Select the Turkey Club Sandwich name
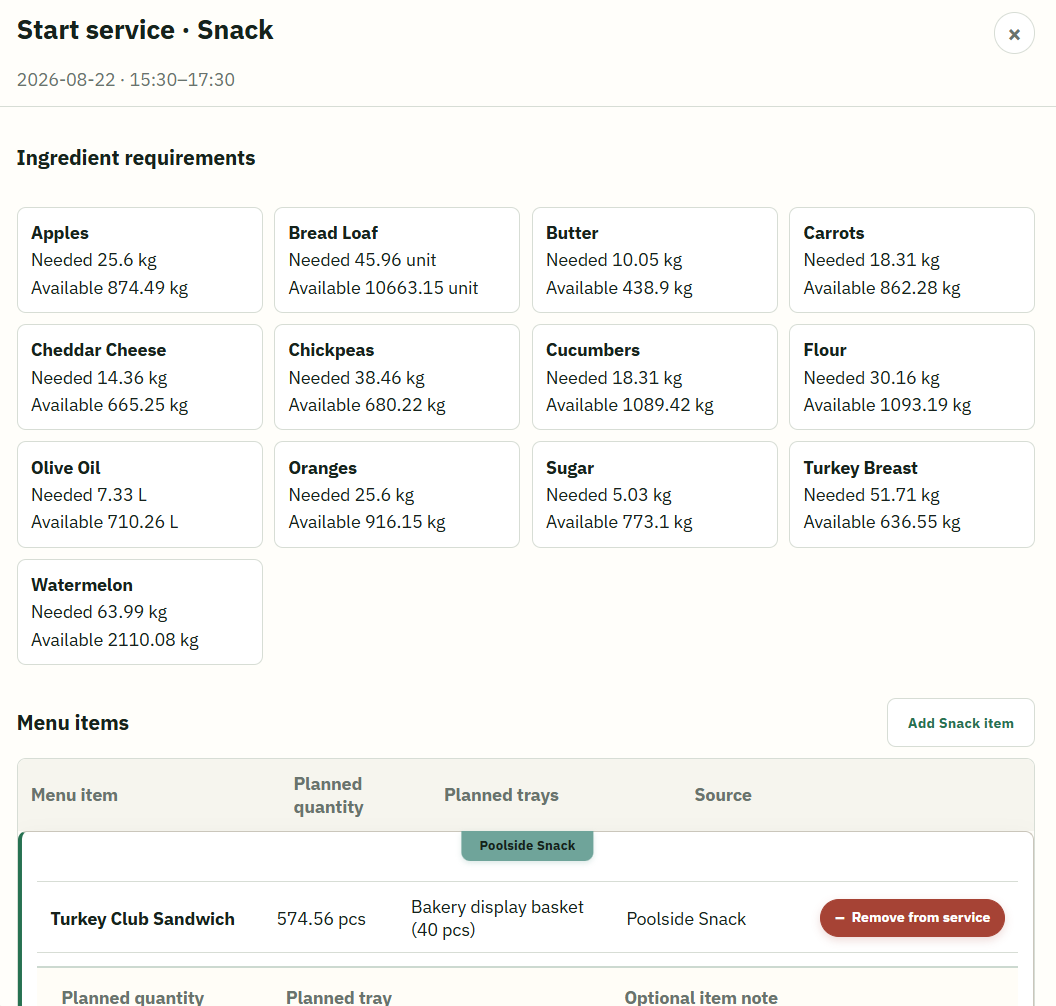Image resolution: width=1056 pixels, height=1006 pixels. pyautogui.click(x=143, y=919)
